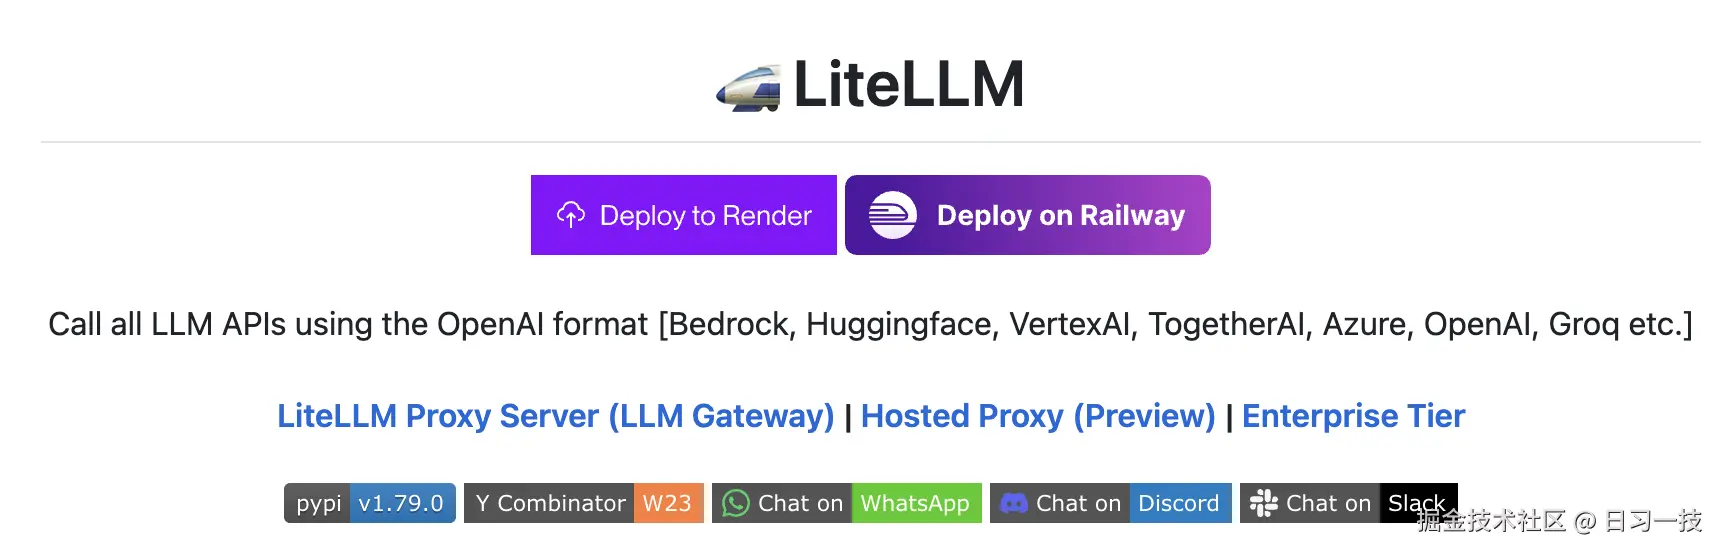Click the "Call all LLM APIs" description text
Viewport: 1720px width, 552px height.
tap(870, 325)
